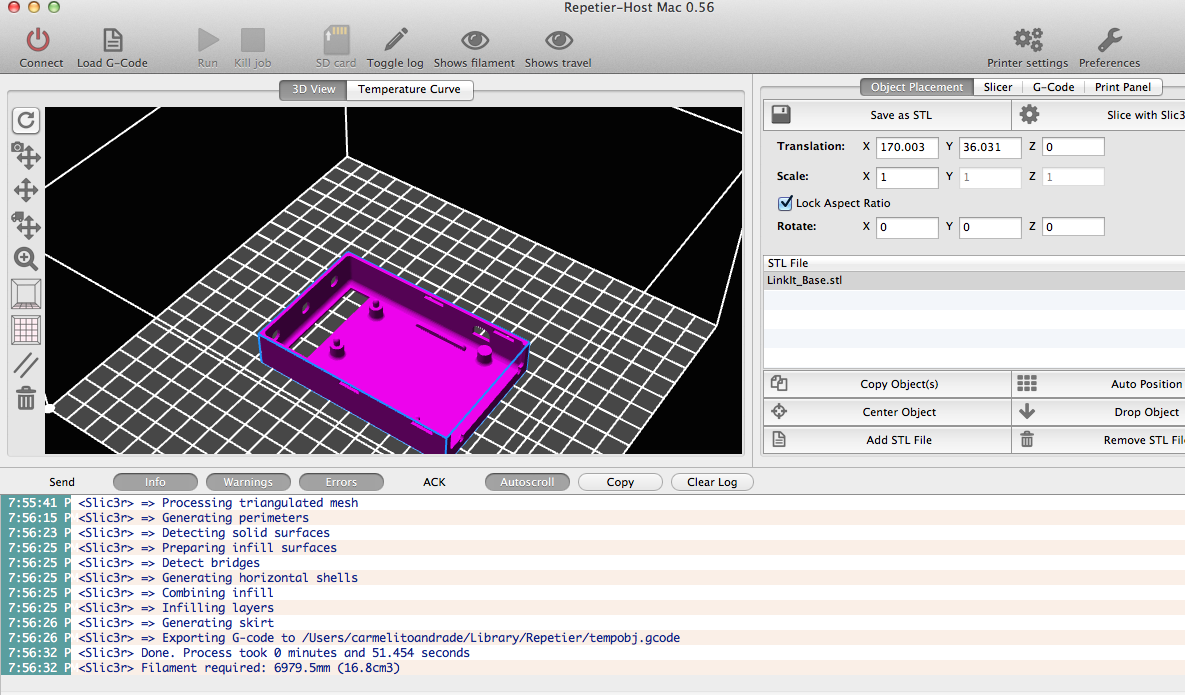Click the Copy log button
This screenshot has height=695, width=1185.
620,482
